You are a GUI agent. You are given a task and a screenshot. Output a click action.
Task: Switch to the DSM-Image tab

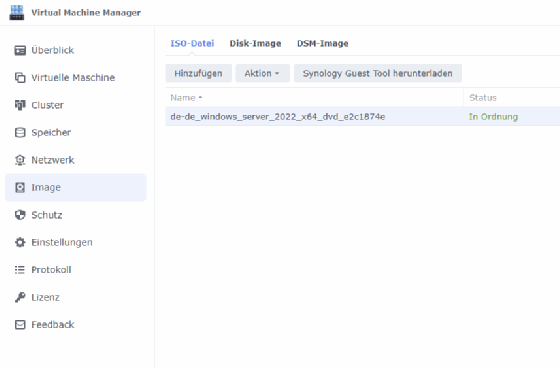pyautogui.click(x=322, y=44)
